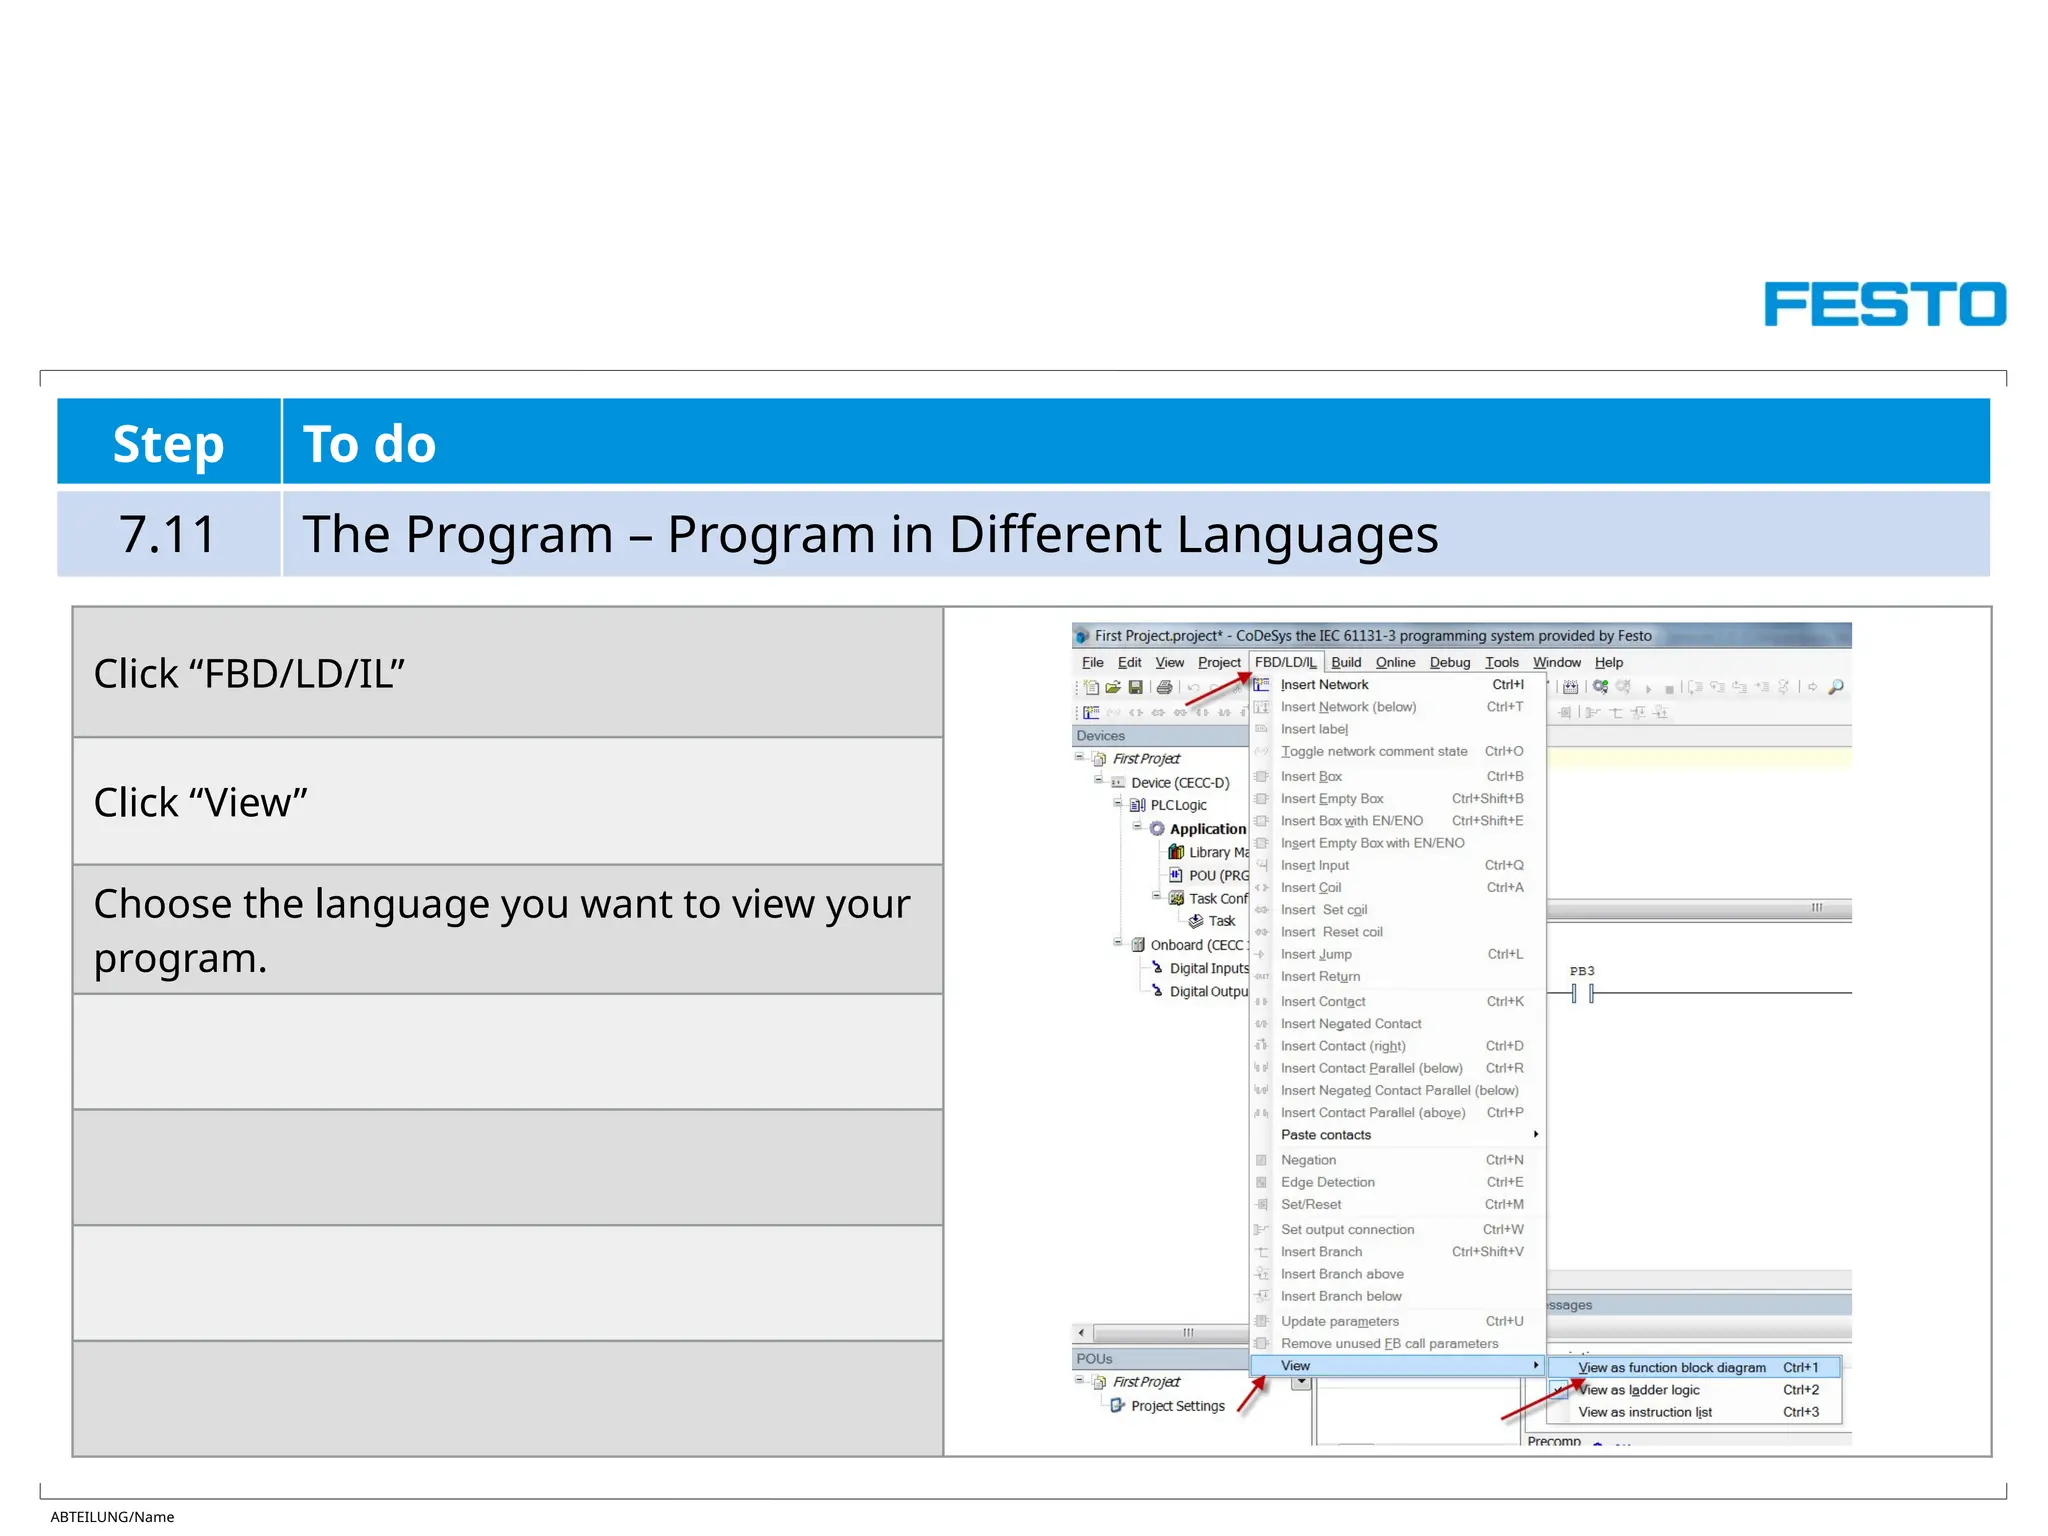The height and width of the screenshot is (1536, 2048).
Task: Open the Build menu
Action: point(1346,662)
